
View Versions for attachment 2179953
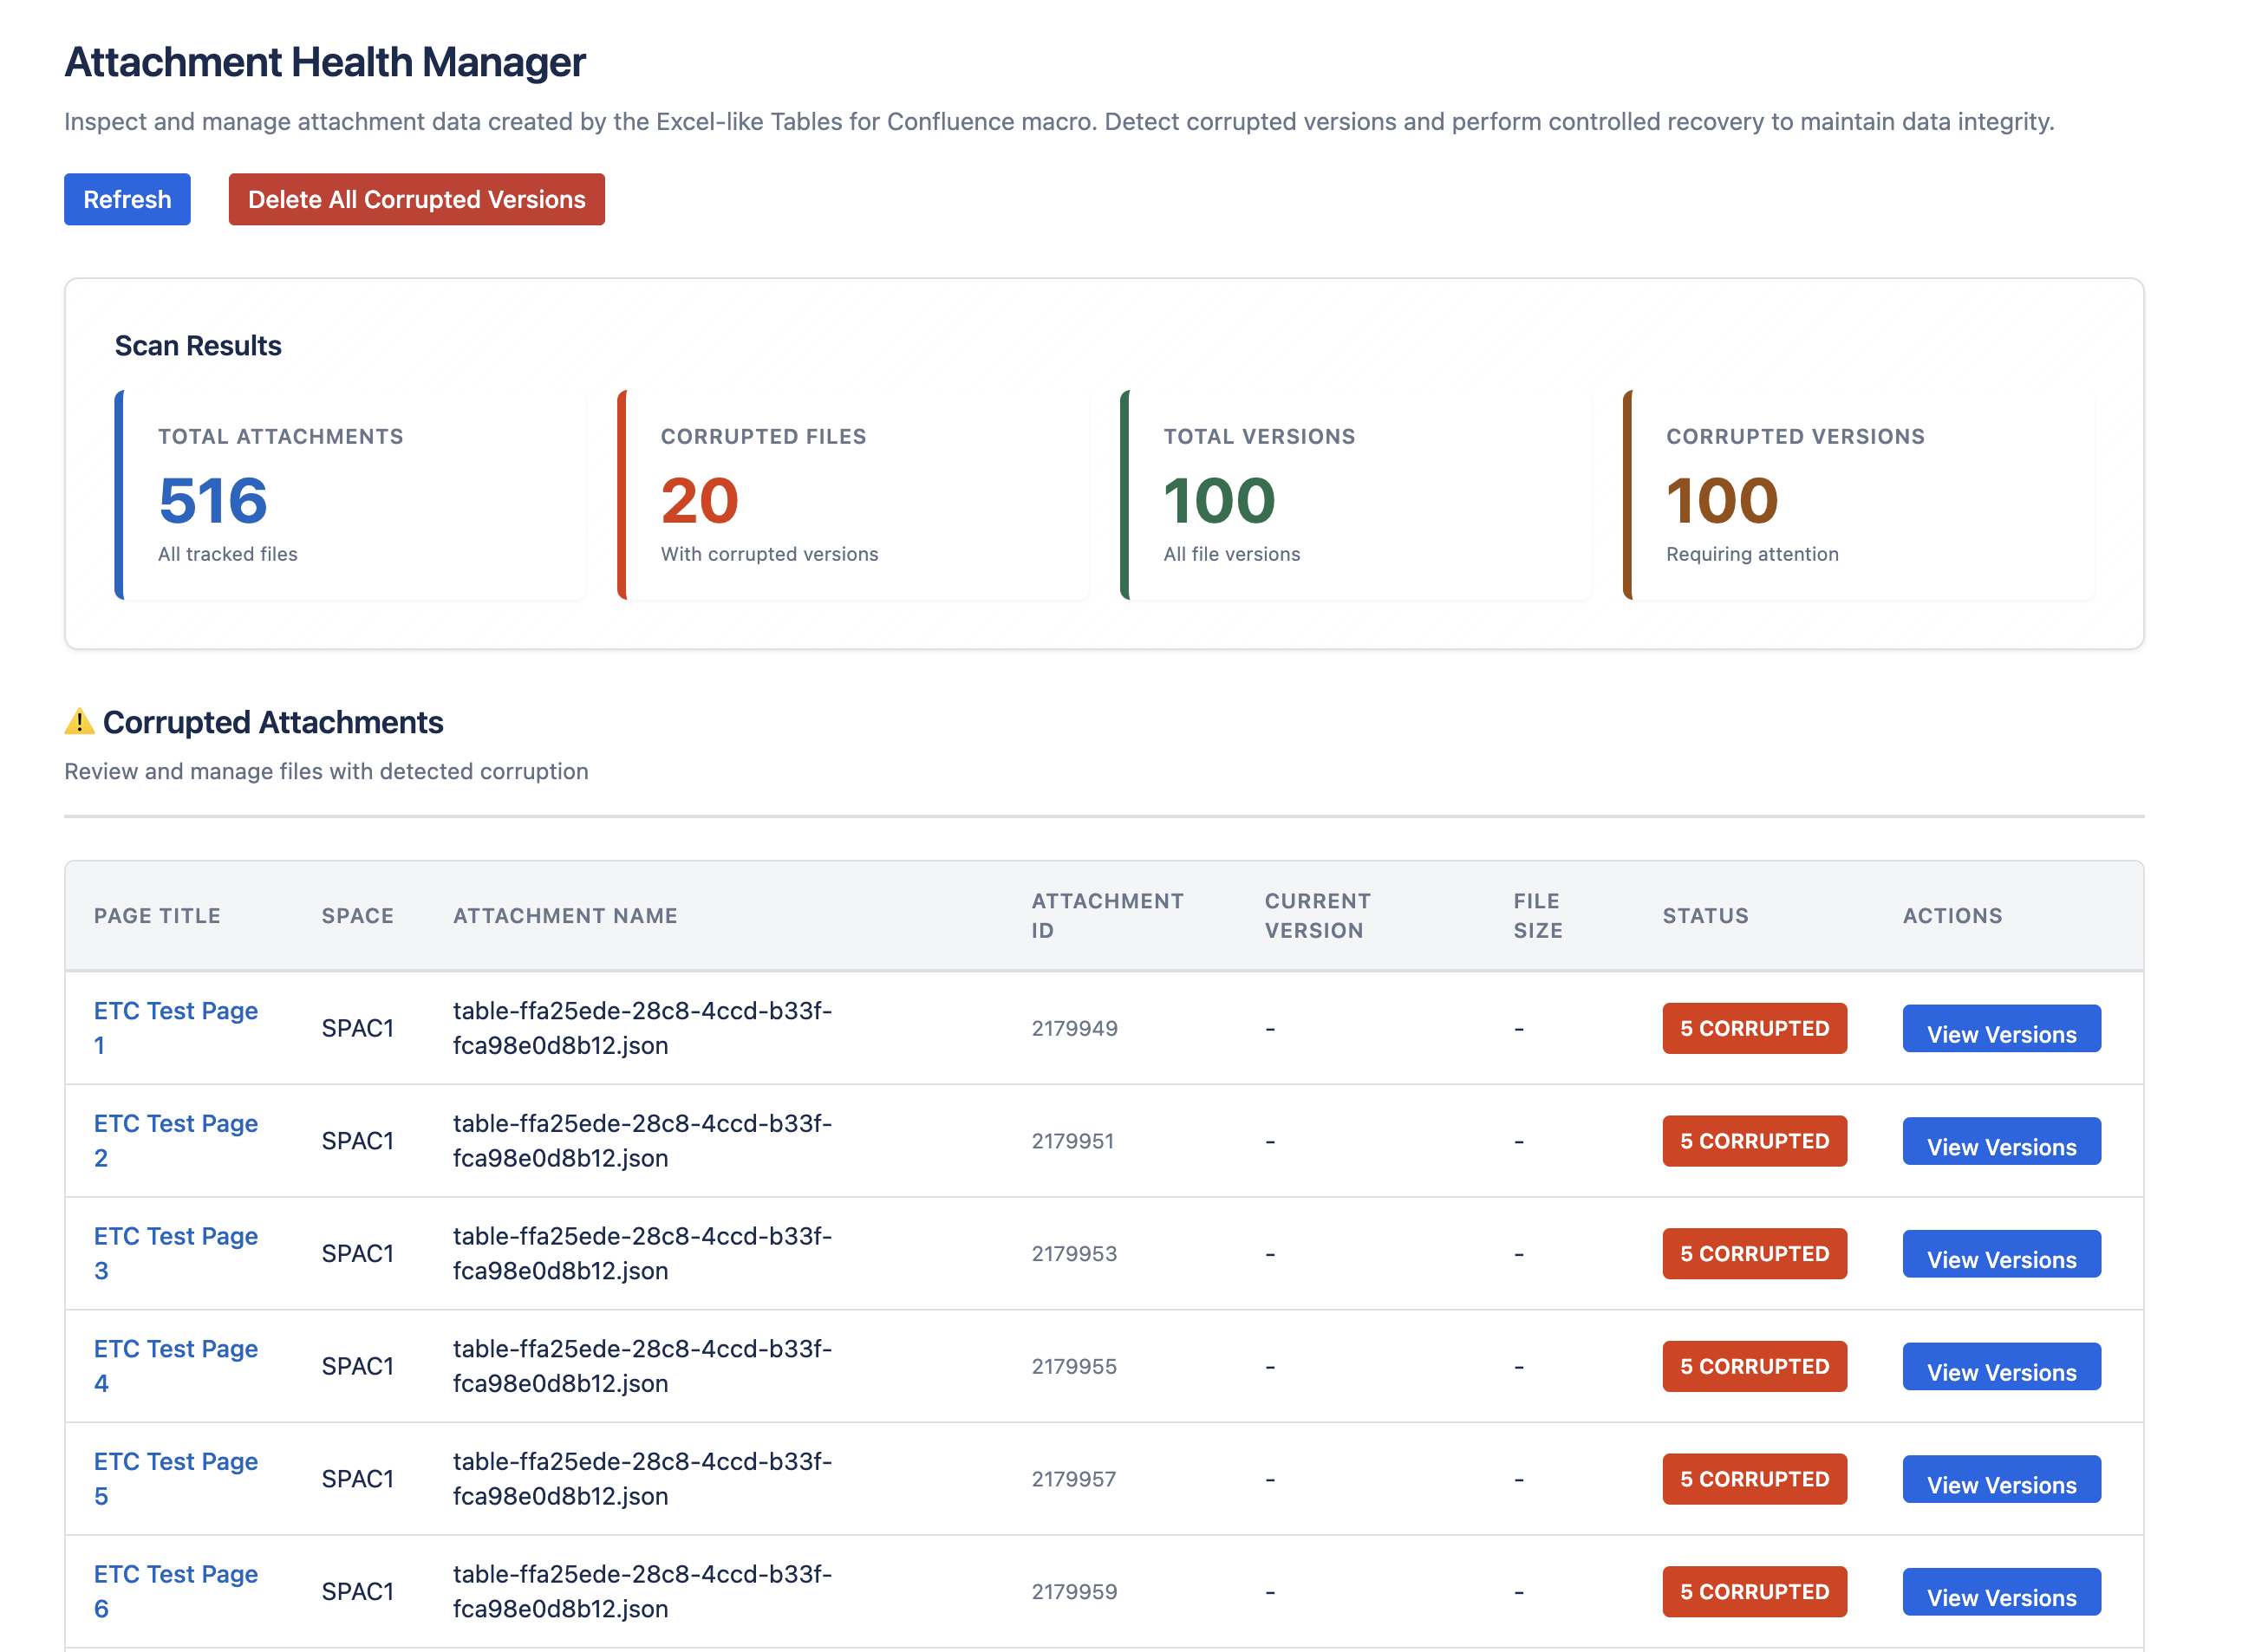(x=2000, y=1254)
